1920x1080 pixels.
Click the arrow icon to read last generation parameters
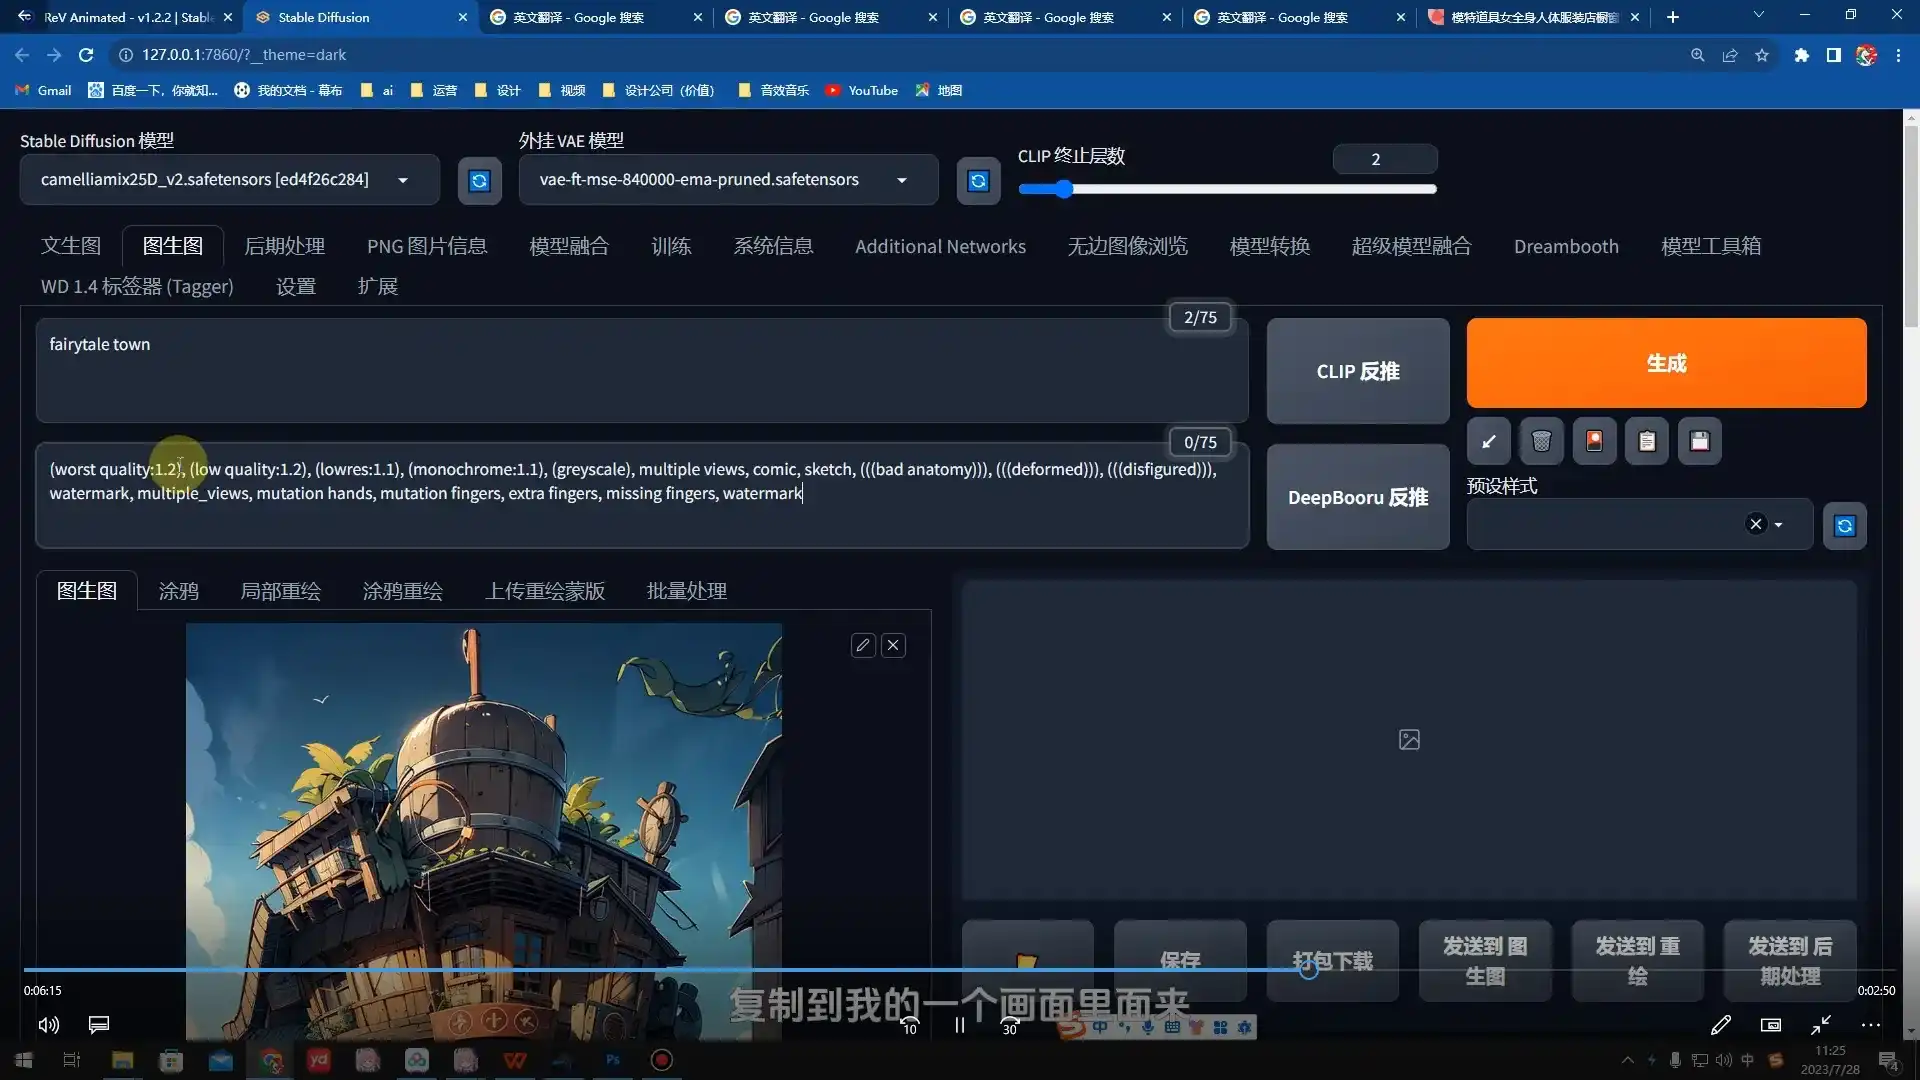[1488, 441]
